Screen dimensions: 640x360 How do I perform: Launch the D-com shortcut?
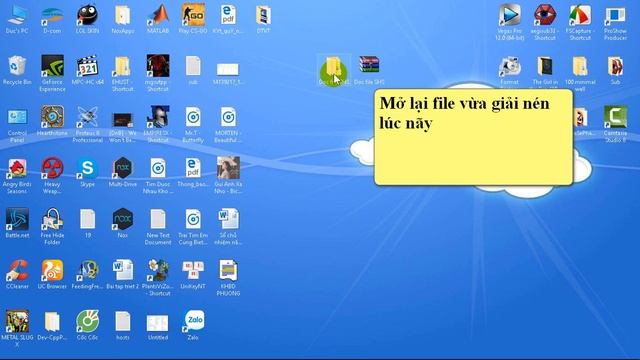[x=52, y=19]
